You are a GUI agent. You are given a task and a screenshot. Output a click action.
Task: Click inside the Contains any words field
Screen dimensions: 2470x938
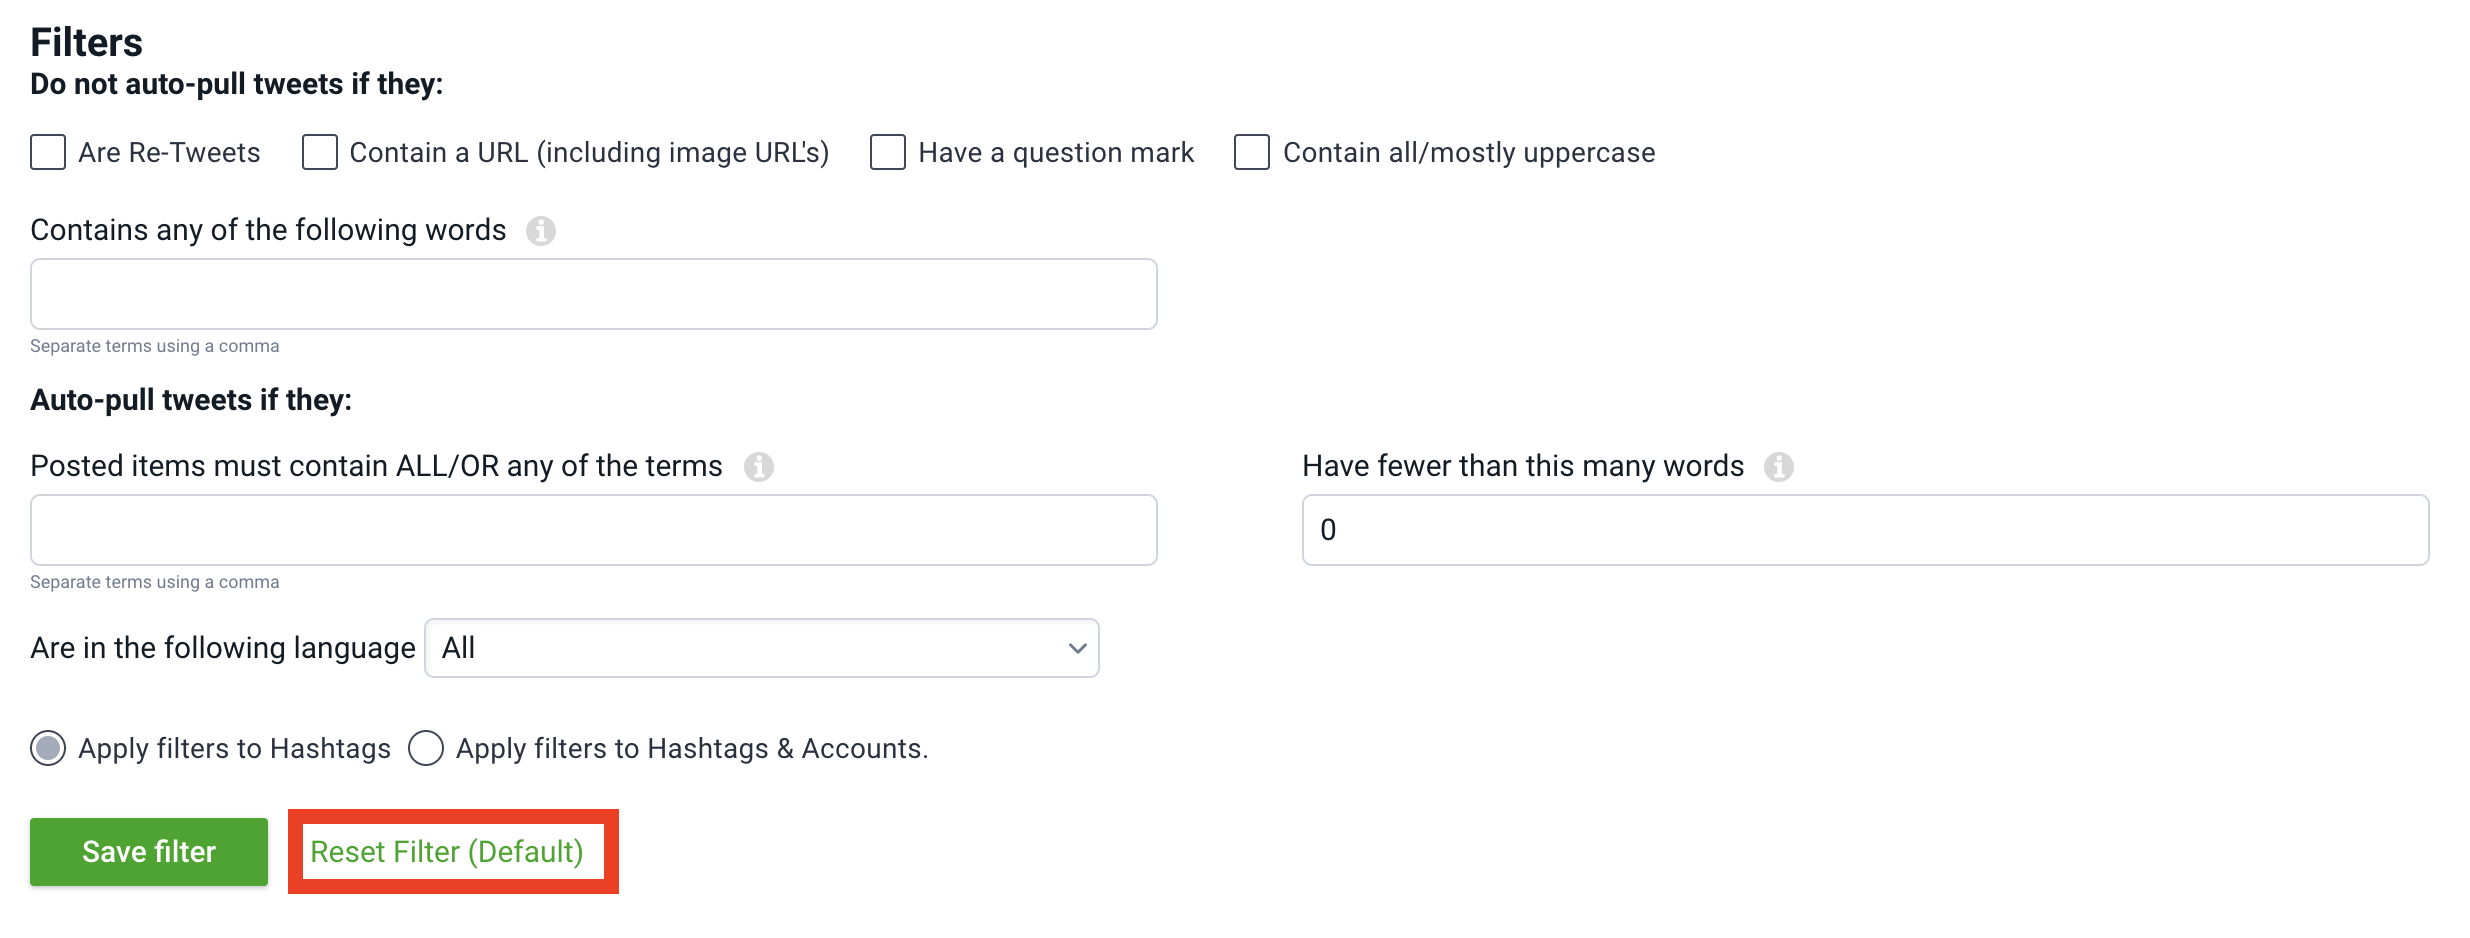click(x=593, y=293)
